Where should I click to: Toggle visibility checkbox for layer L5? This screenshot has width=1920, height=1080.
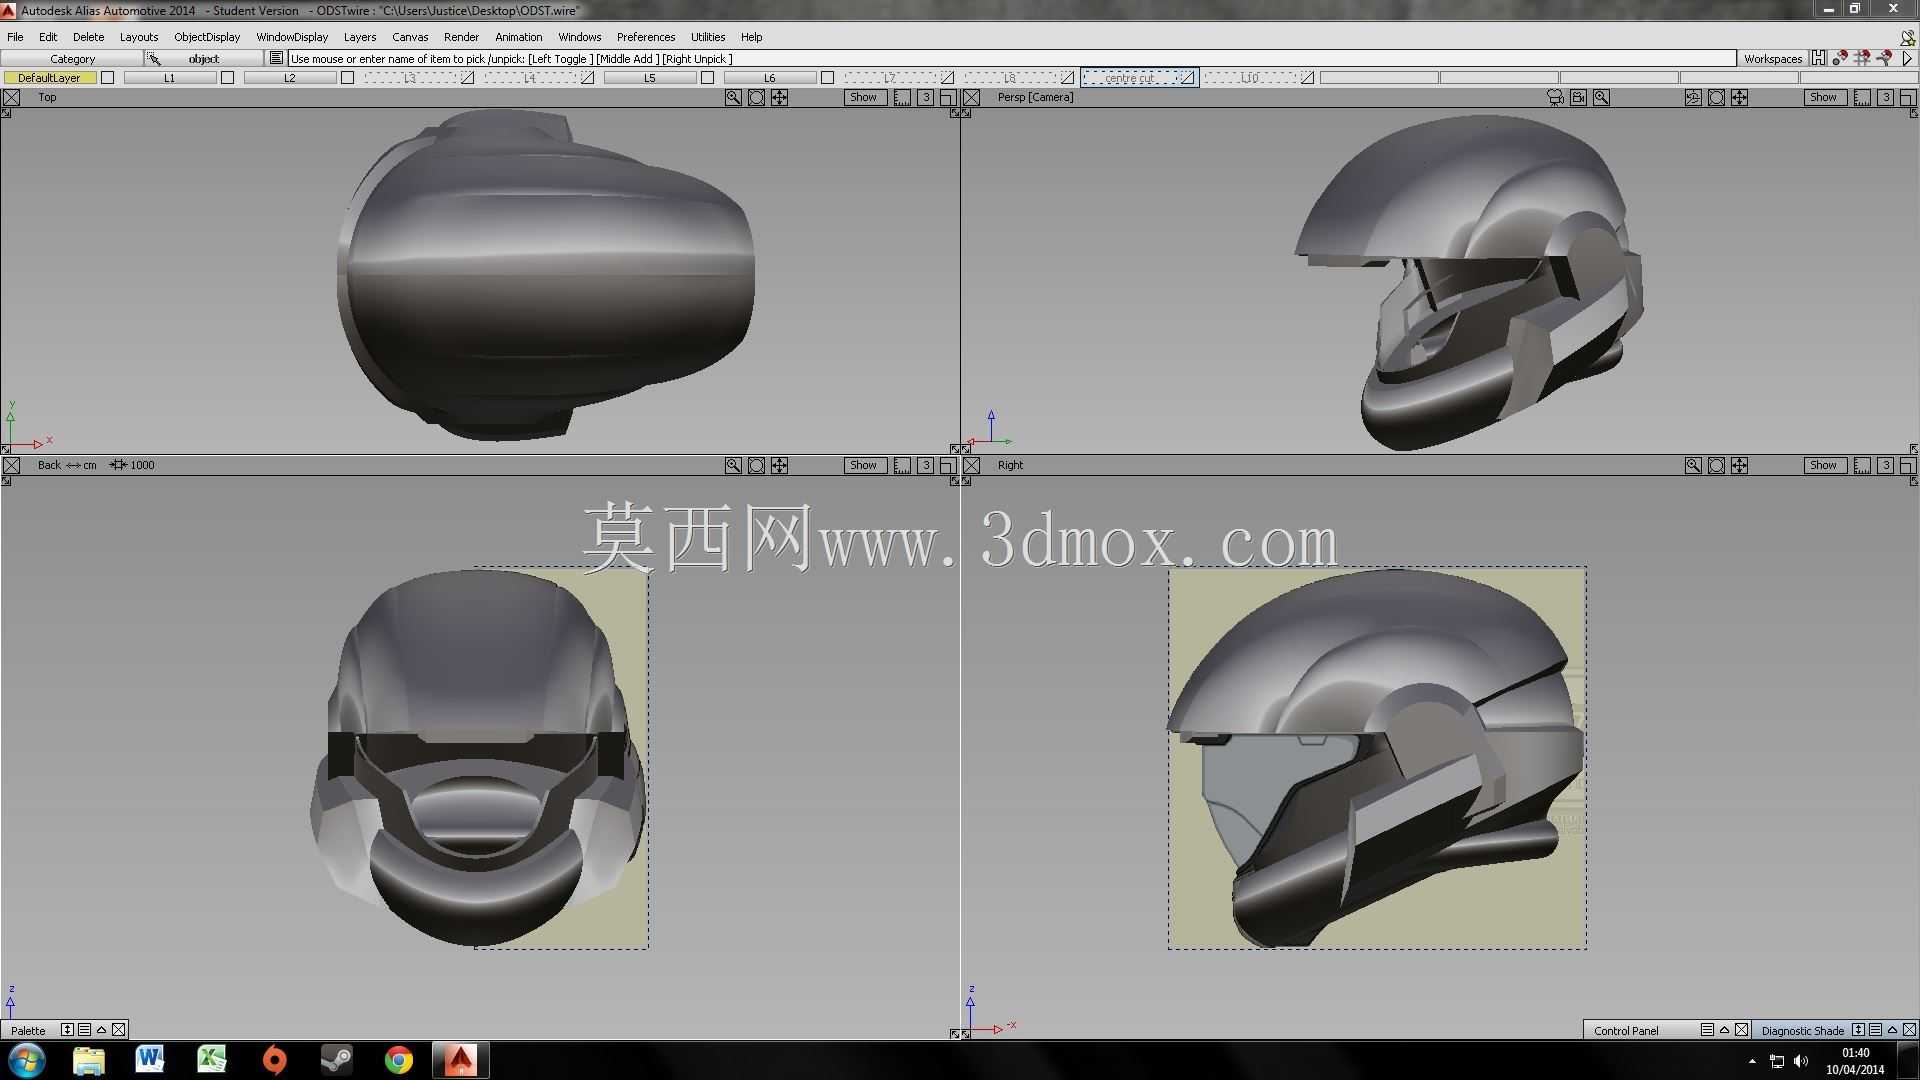pos(708,78)
